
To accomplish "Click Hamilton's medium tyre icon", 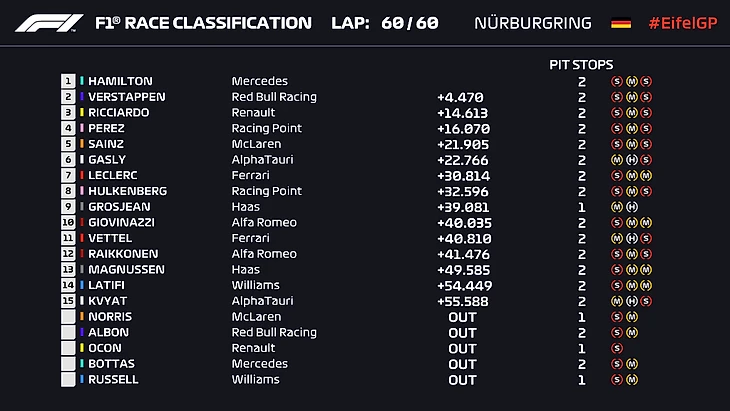I will [632, 81].
